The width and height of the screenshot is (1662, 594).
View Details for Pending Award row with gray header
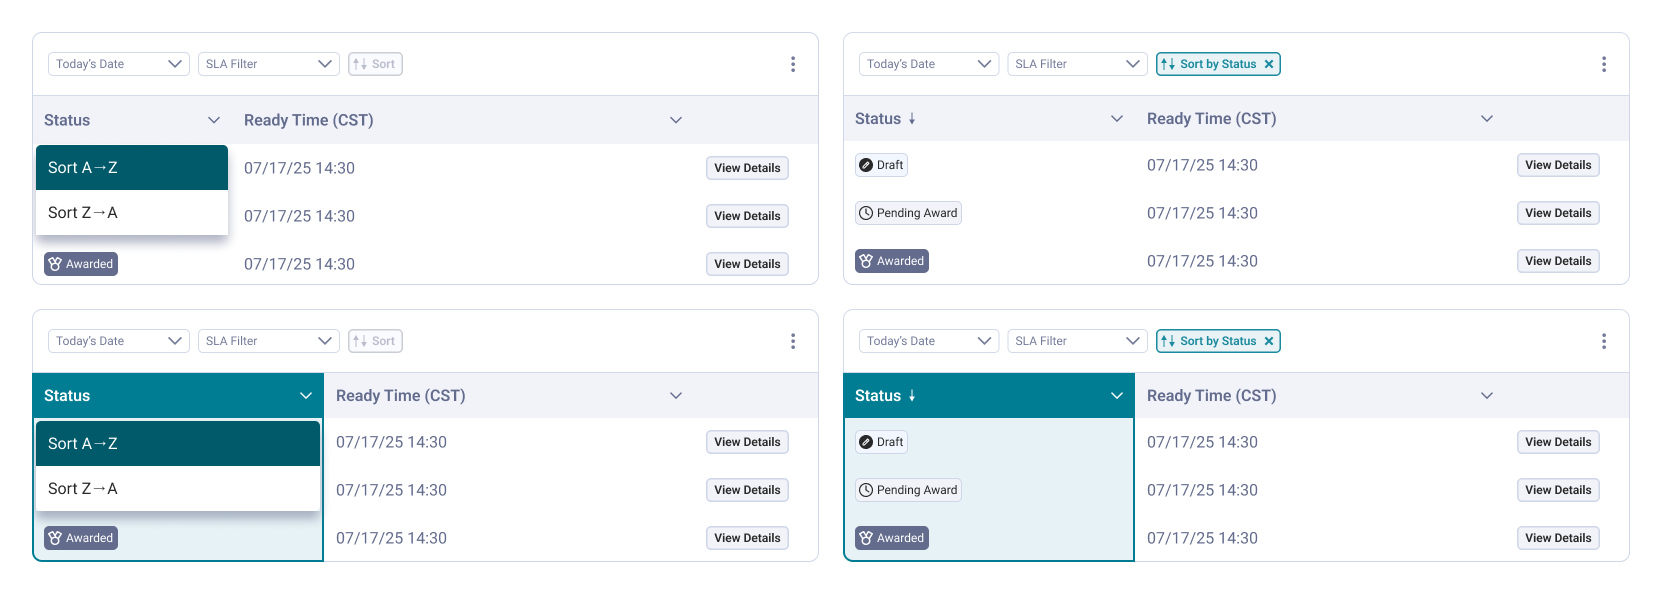coord(1558,213)
